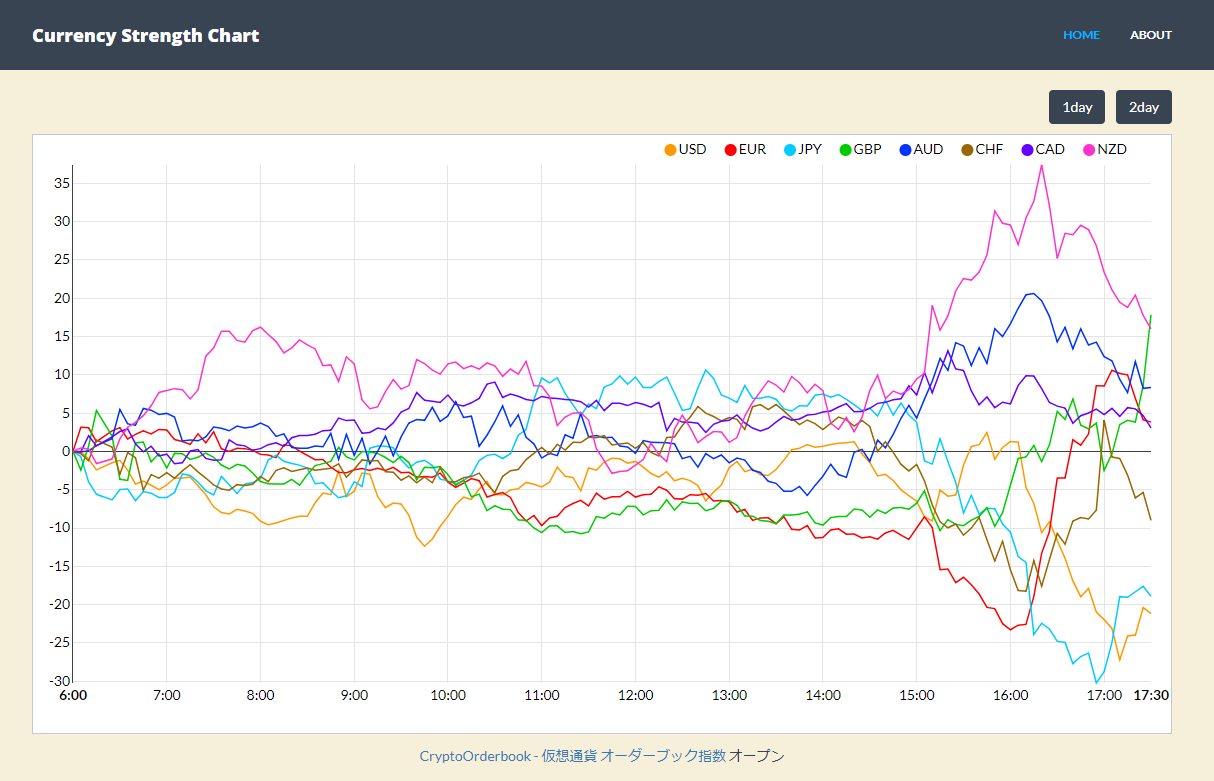Click the purple CAD legend circle
1214x781 pixels.
(1027, 150)
